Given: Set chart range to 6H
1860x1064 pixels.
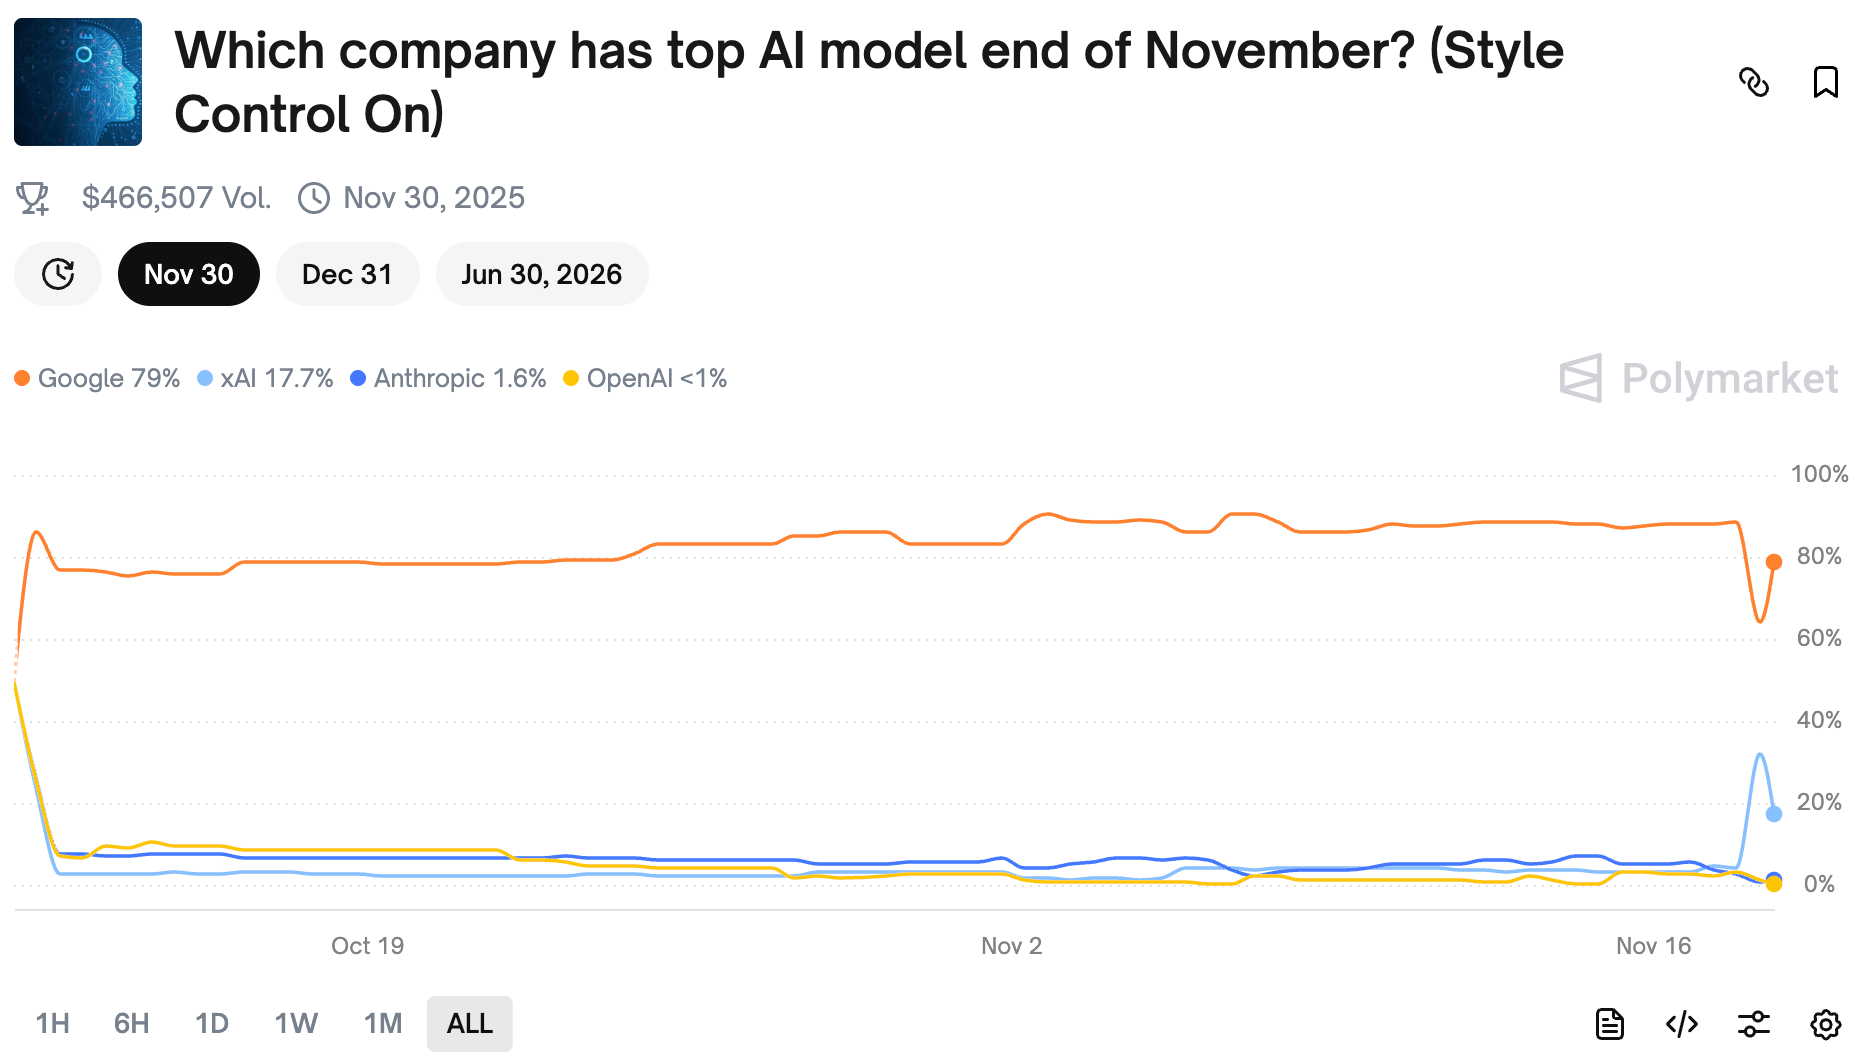Looking at the screenshot, I should point(132,1024).
